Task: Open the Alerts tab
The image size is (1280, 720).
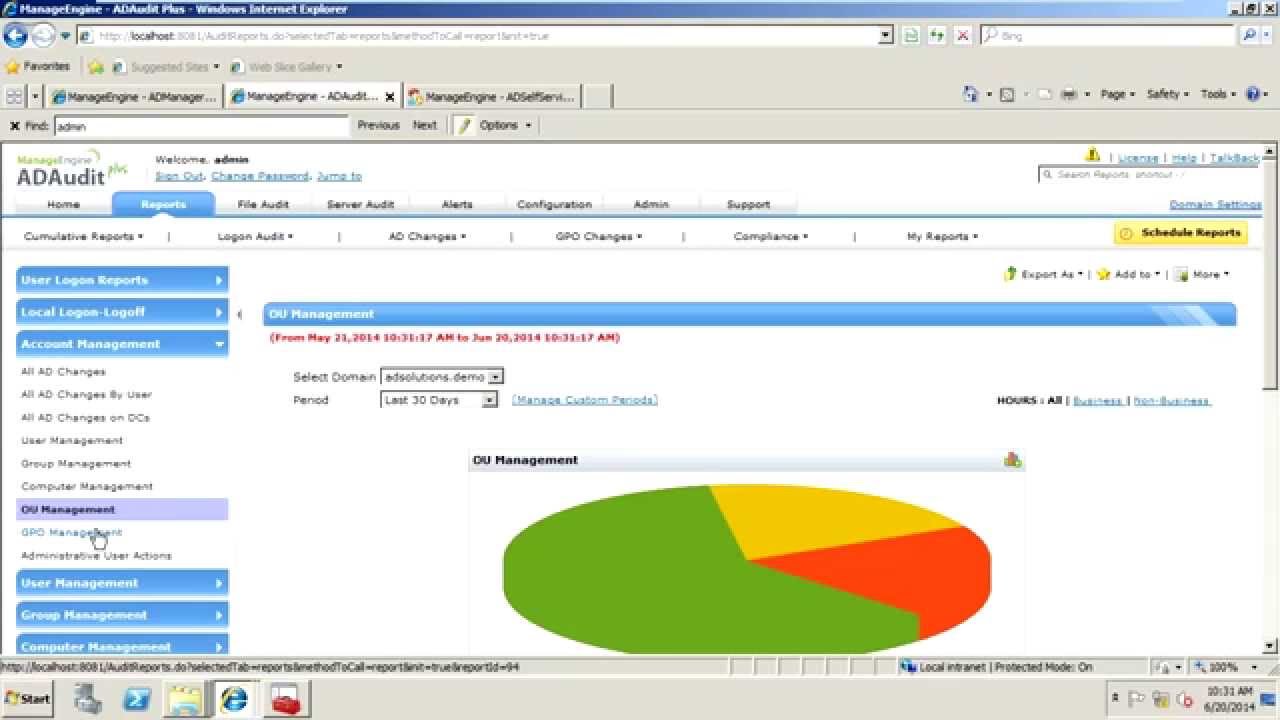Action: (x=457, y=204)
